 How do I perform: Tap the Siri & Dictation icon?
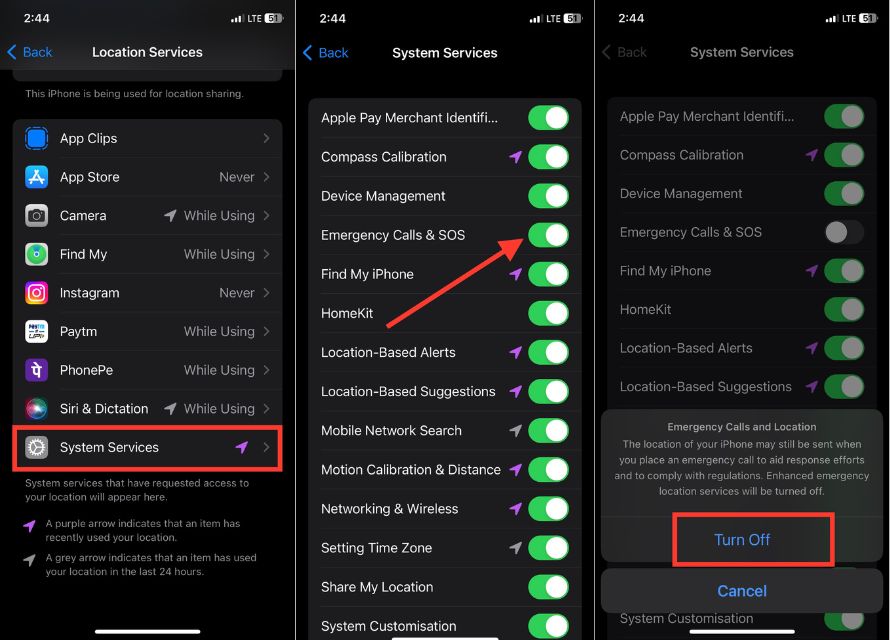pos(36,409)
